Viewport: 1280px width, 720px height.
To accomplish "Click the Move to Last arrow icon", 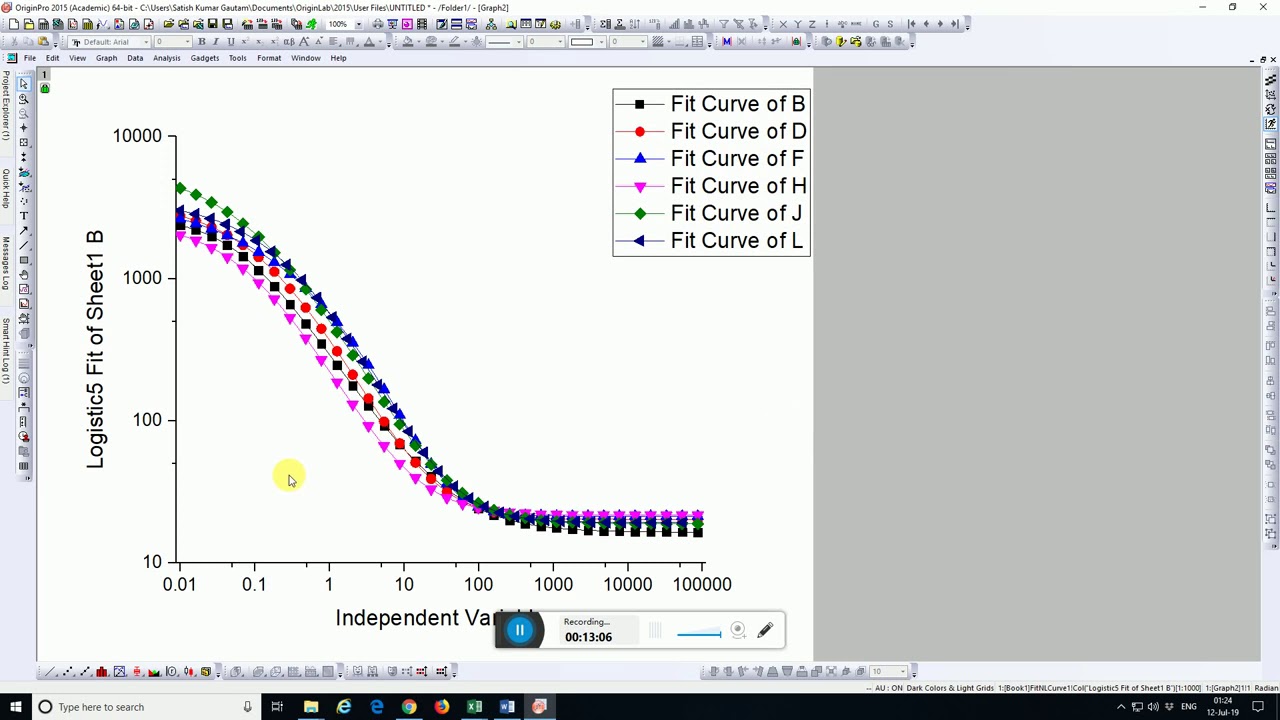I will click(955, 24).
